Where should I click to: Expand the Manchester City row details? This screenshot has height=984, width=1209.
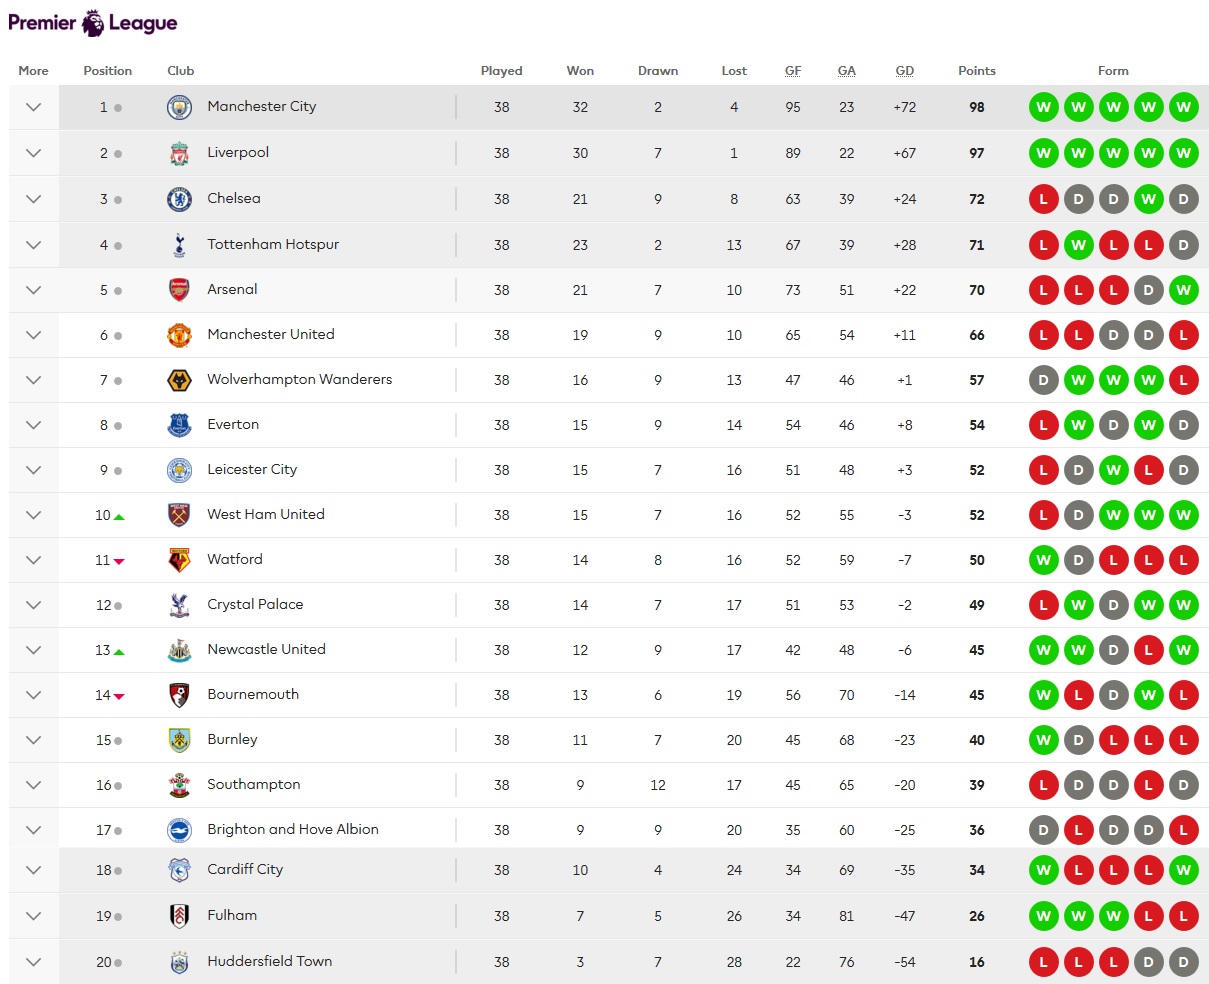33,107
